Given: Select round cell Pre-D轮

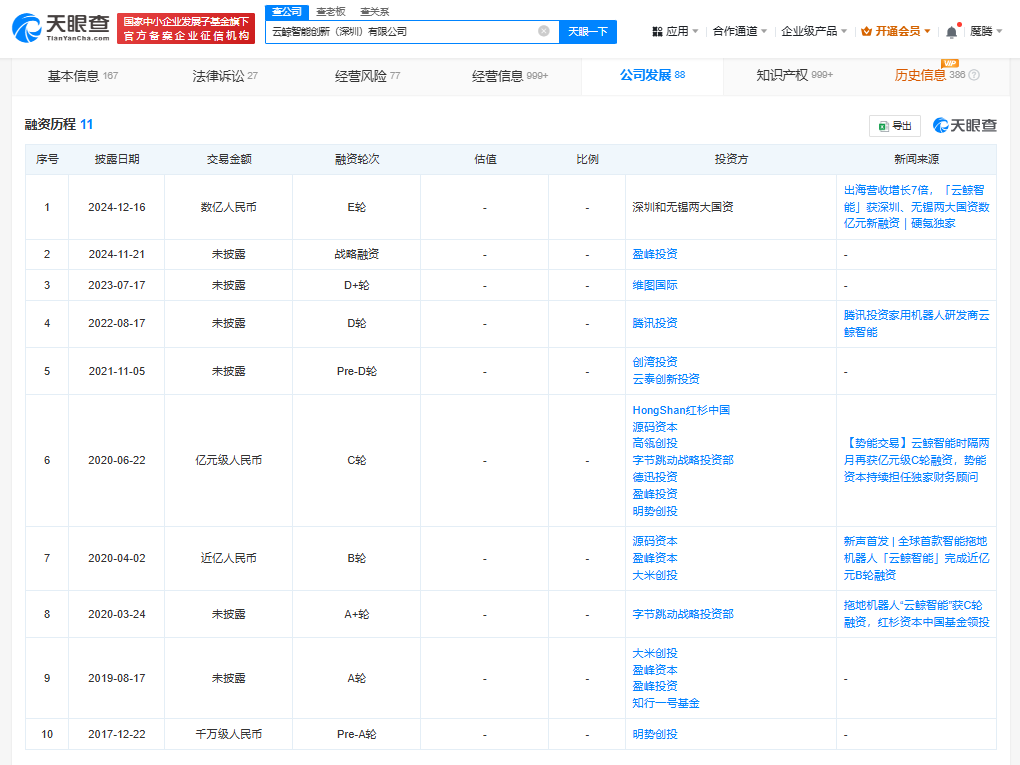Looking at the screenshot, I should [x=357, y=371].
